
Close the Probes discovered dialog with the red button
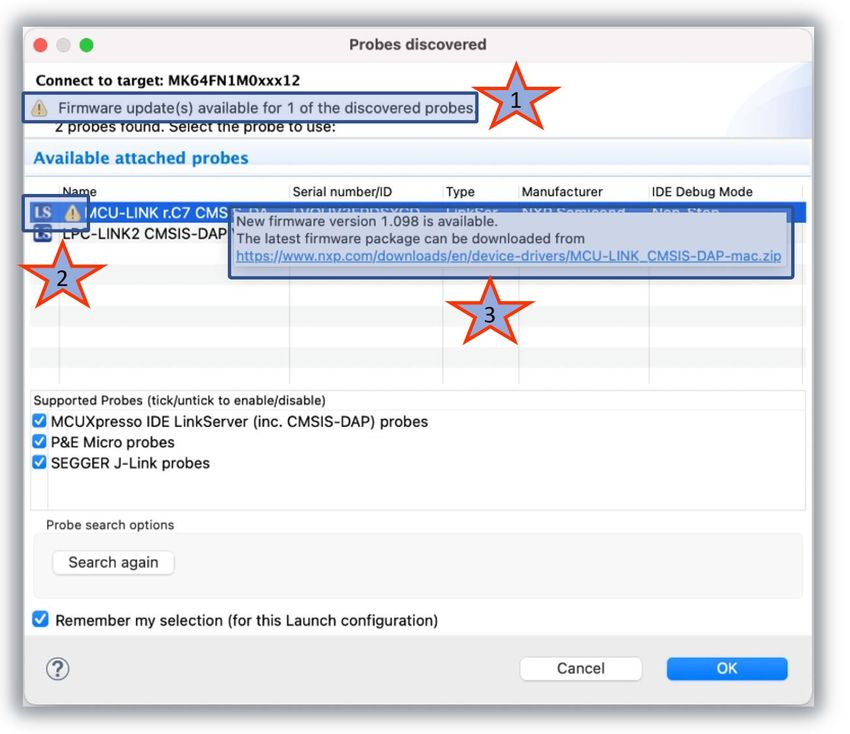41,45
